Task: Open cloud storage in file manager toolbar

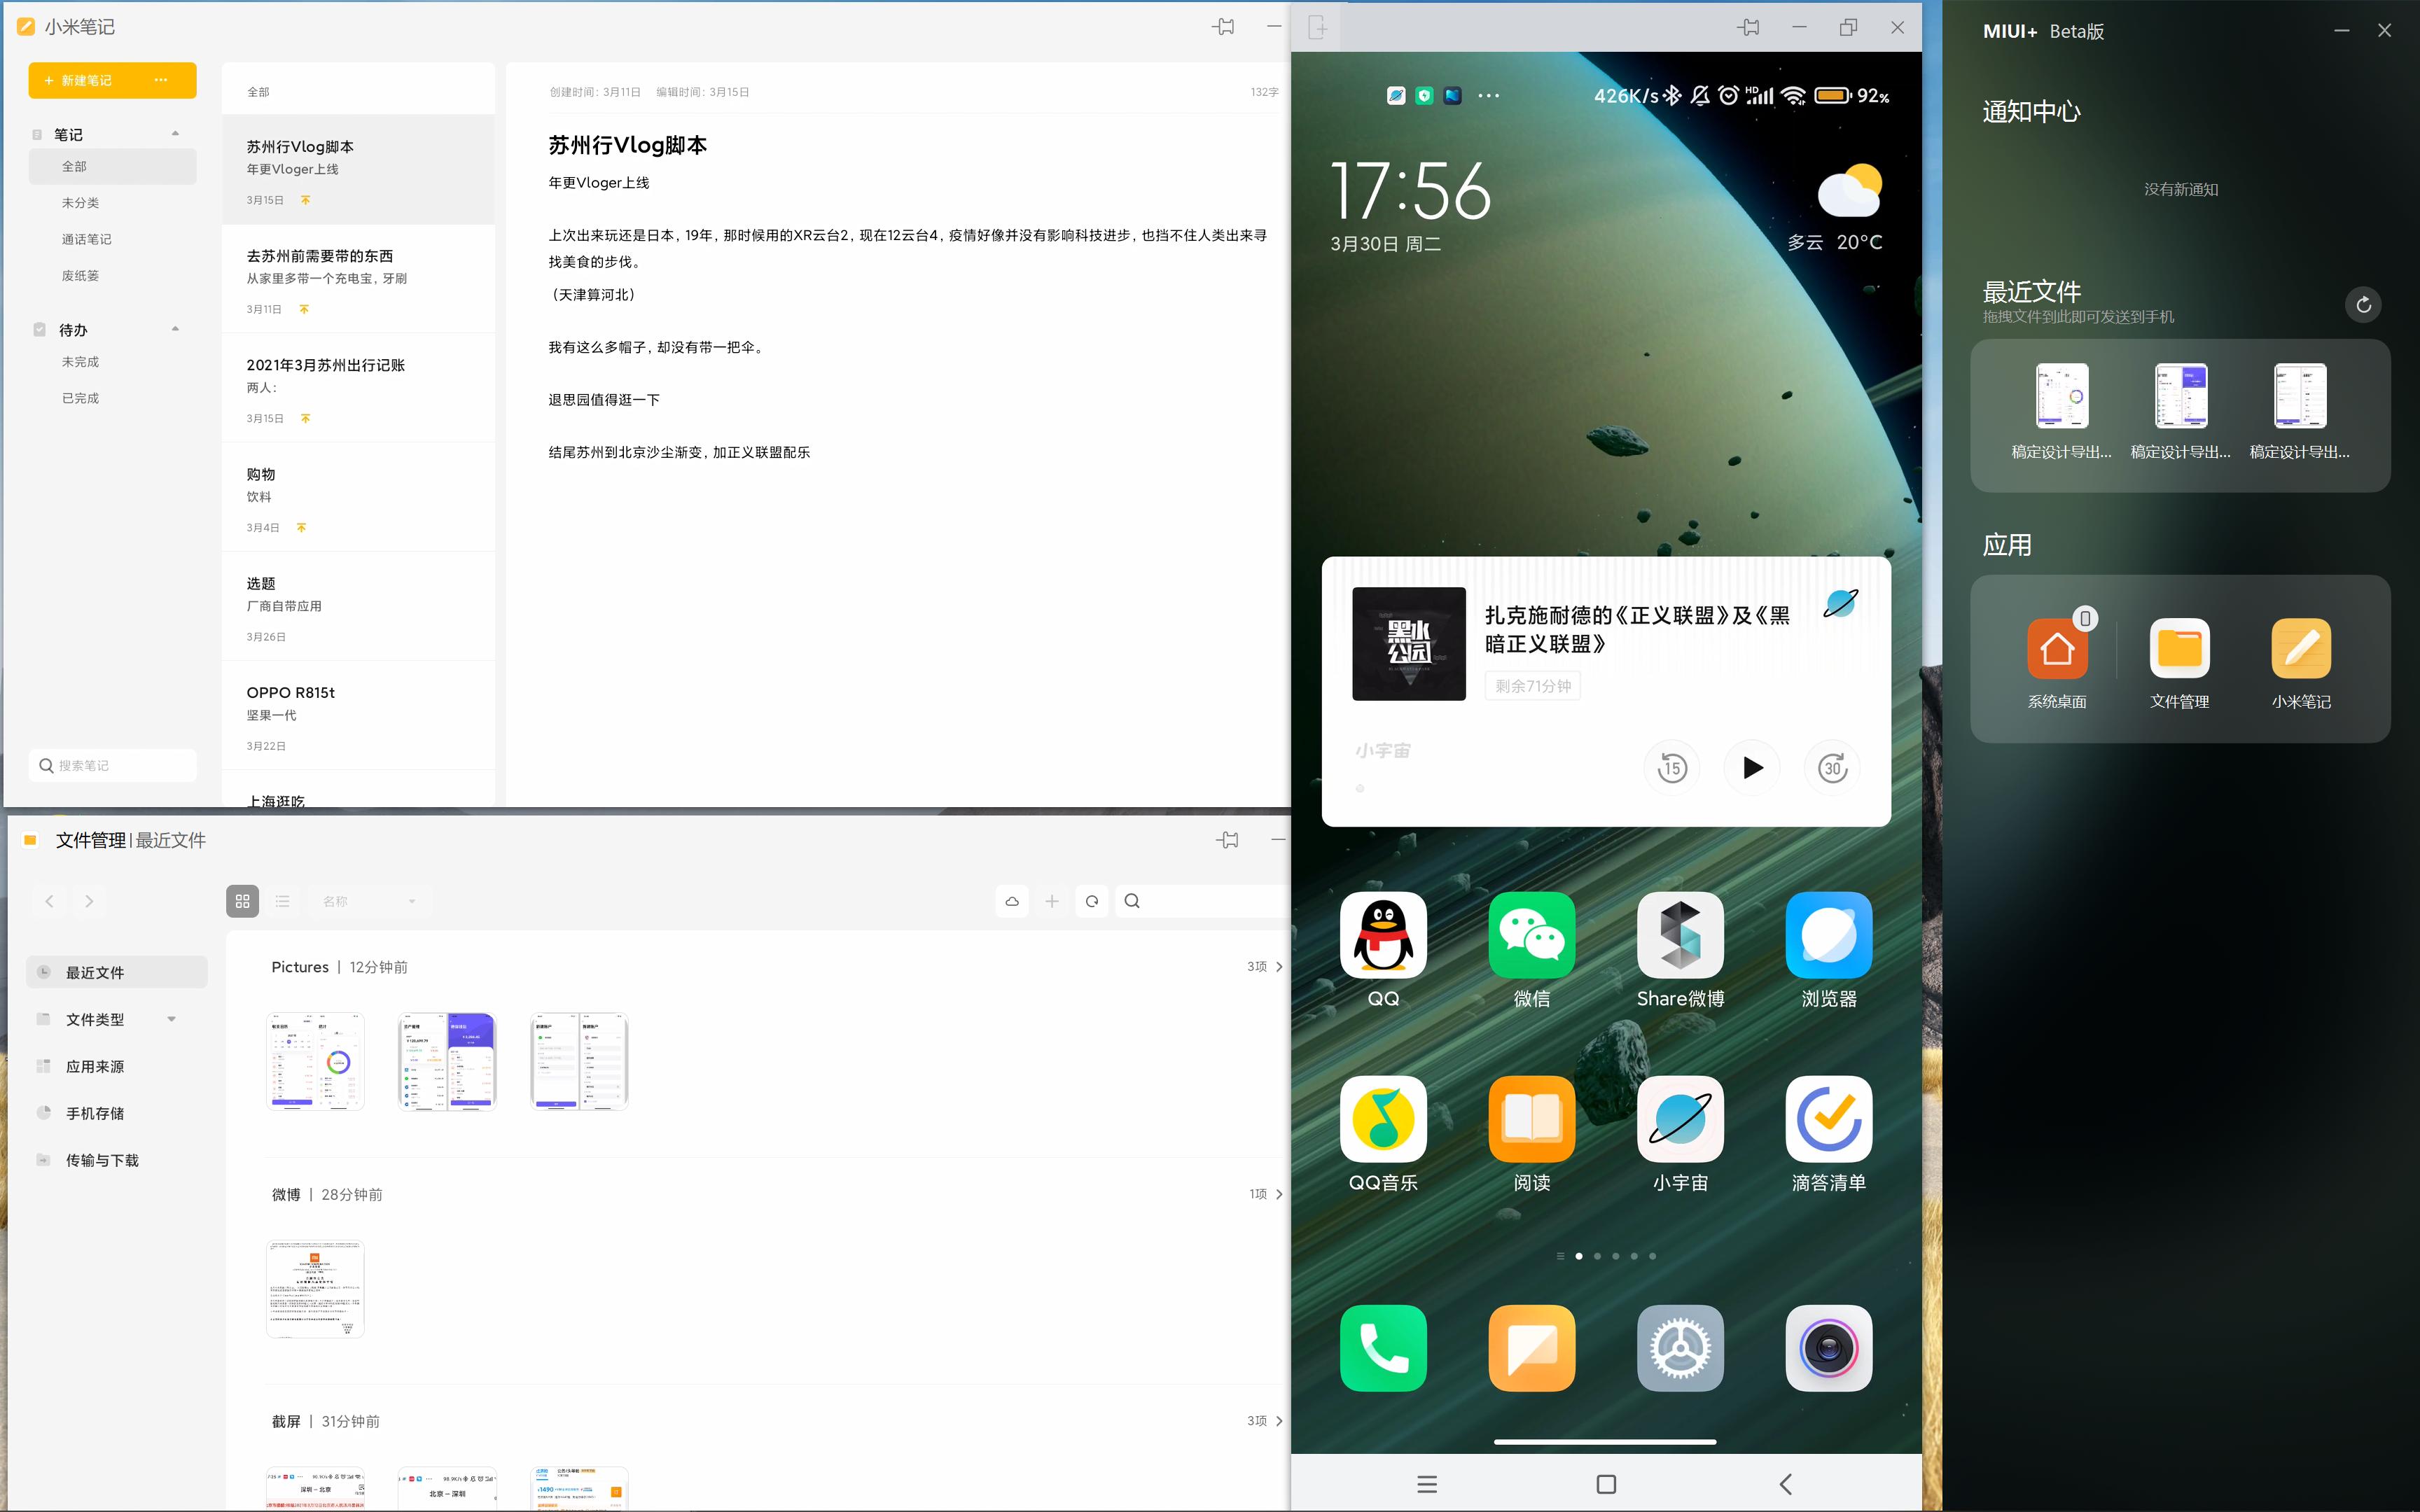Action: [x=1012, y=900]
